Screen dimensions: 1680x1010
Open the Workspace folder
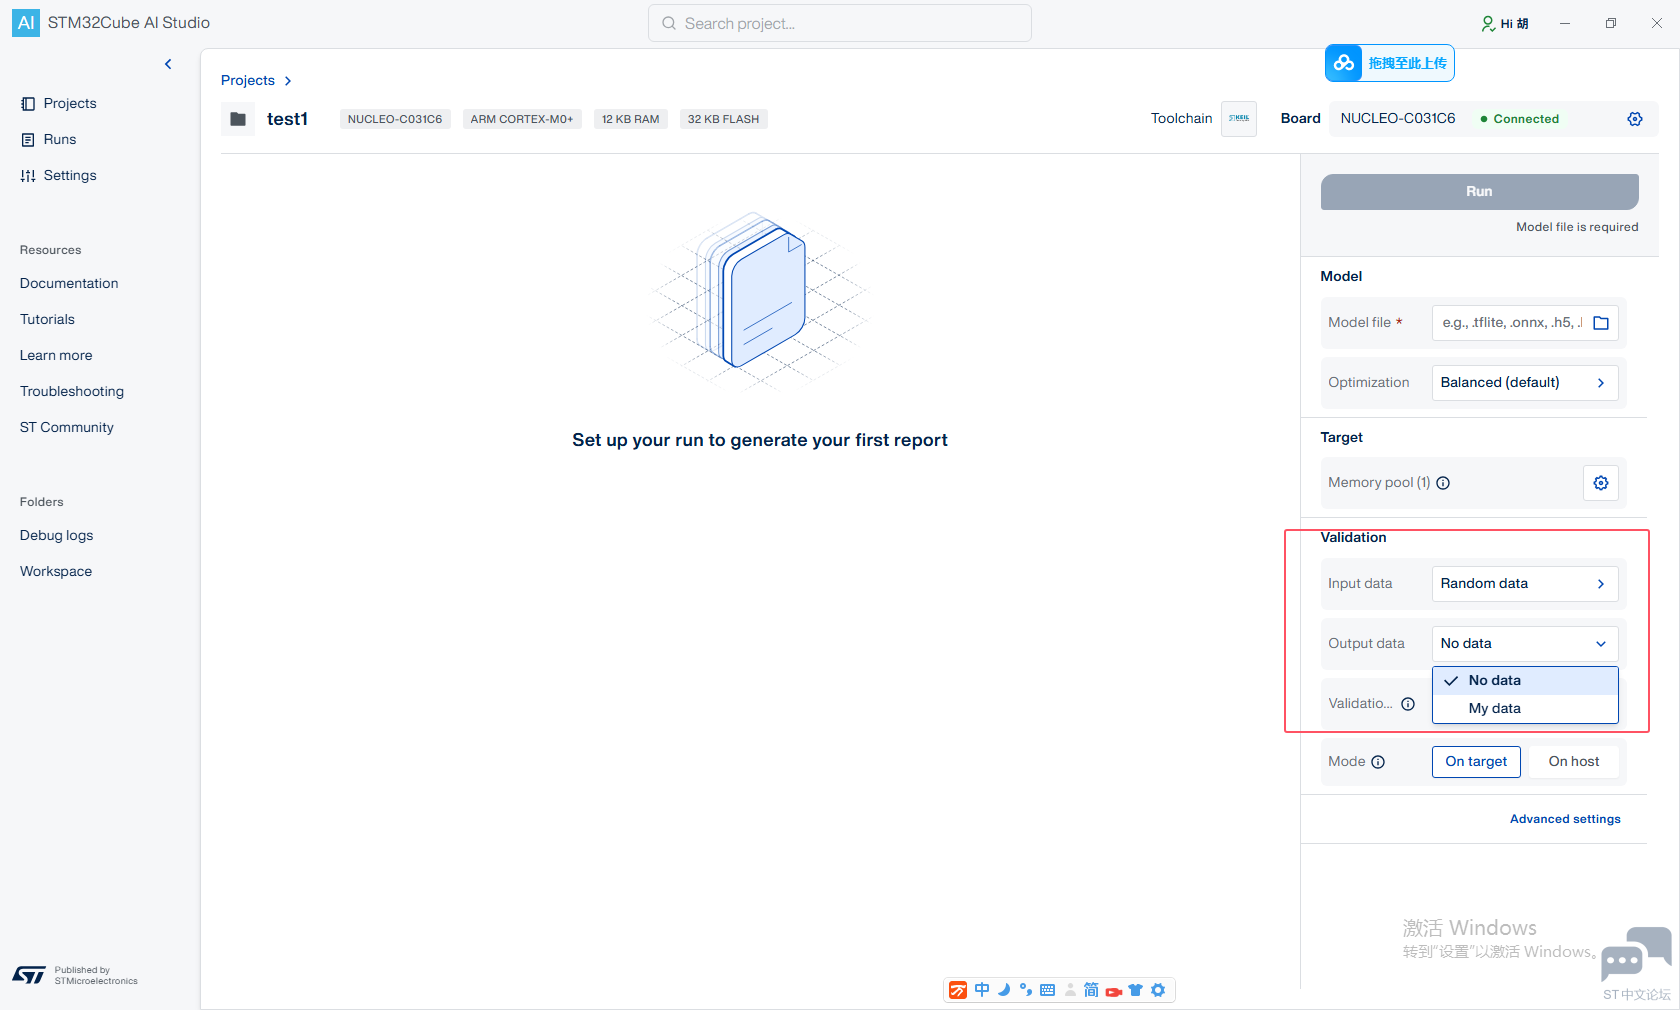(56, 571)
